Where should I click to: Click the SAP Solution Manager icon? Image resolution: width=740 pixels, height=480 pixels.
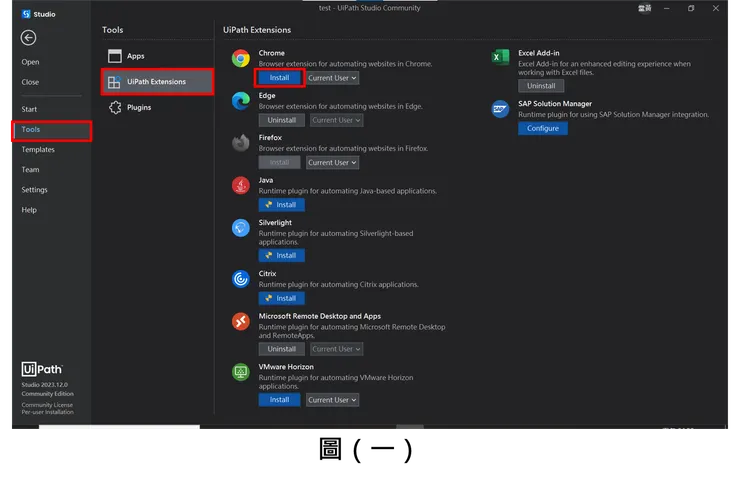pyautogui.click(x=500, y=109)
